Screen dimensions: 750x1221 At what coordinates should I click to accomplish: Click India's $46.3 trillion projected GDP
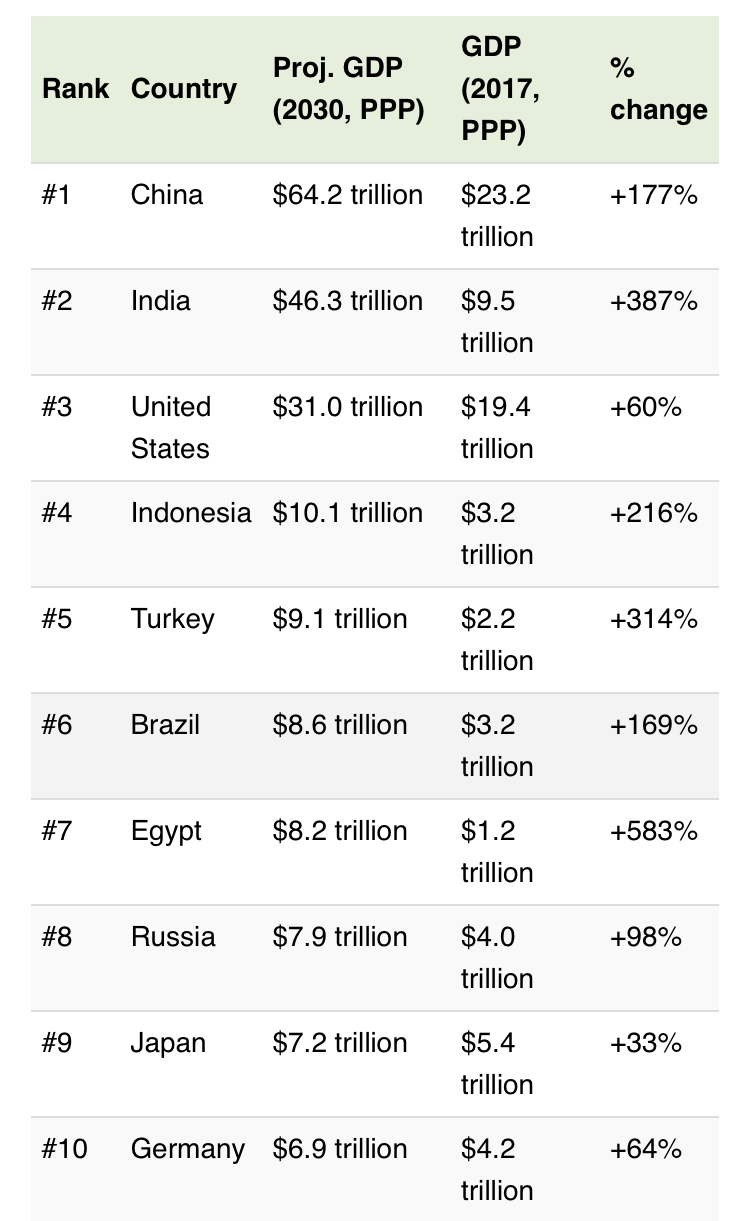(x=348, y=300)
